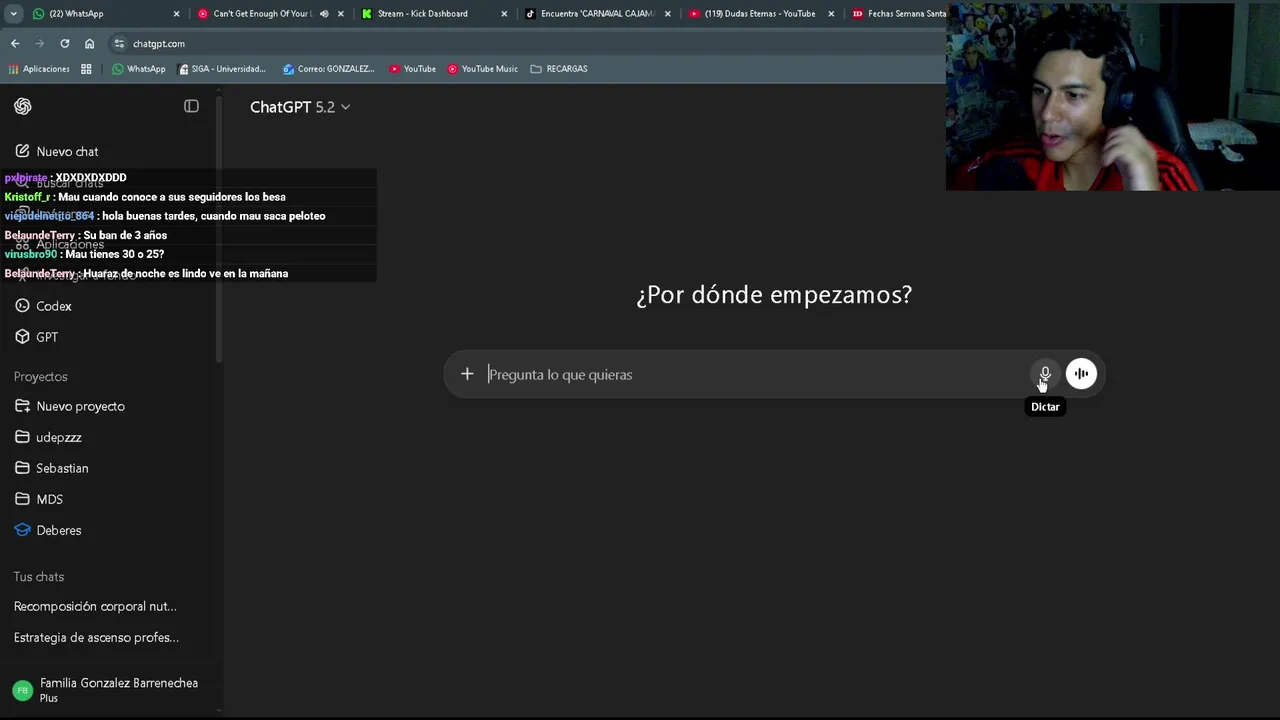1280x720 pixels.
Task: Start voice mode with the waveform button
Action: 1081,374
